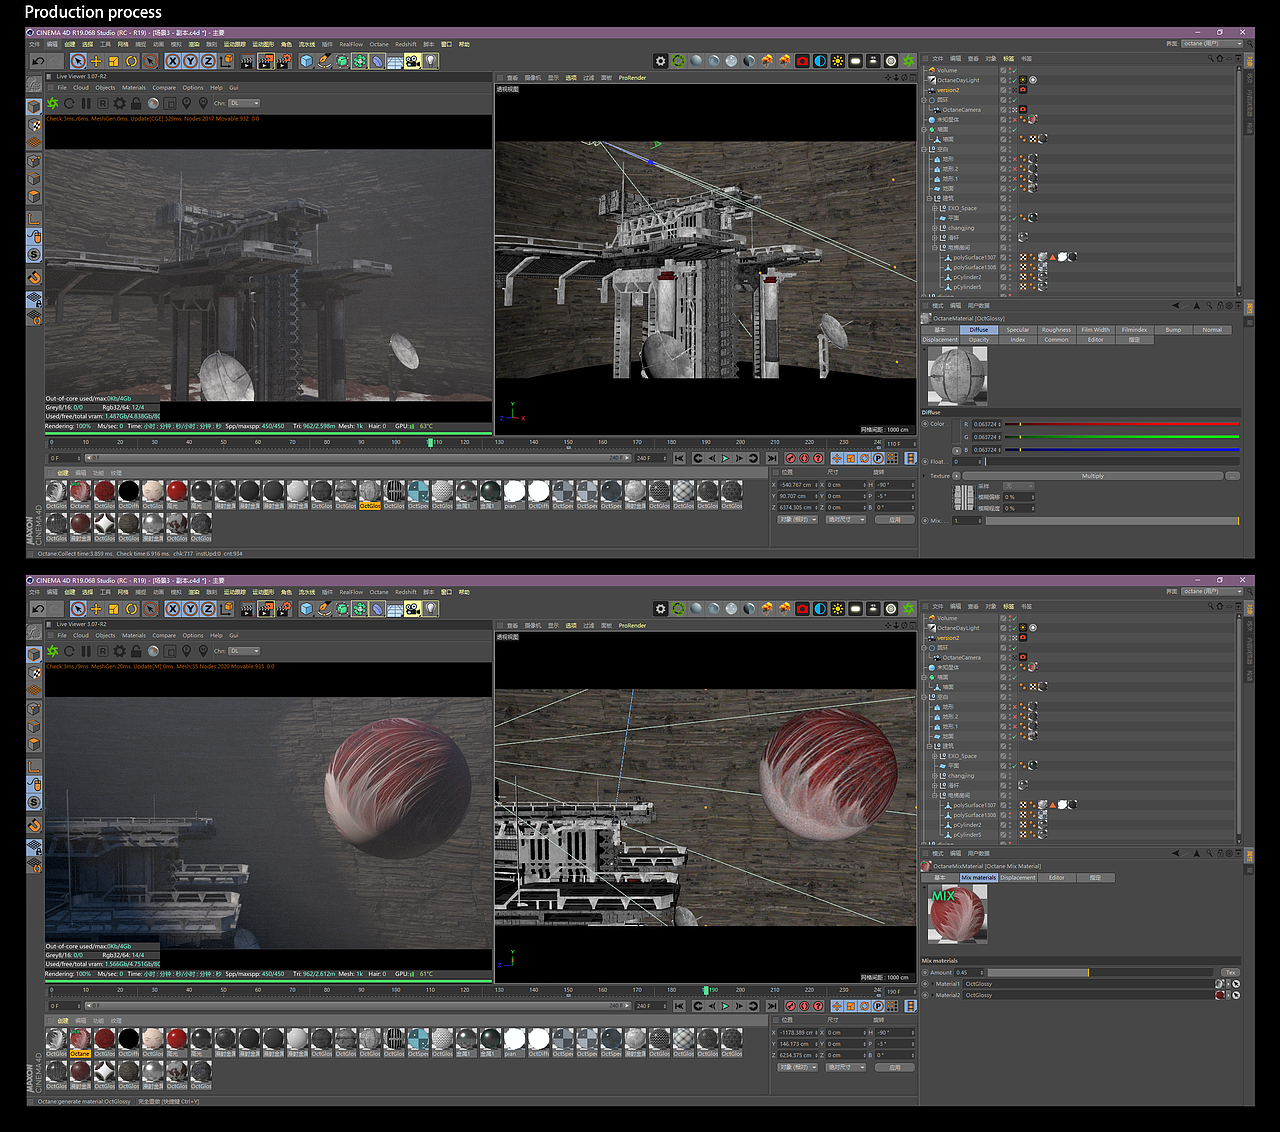Screen dimensions: 1280x1132
Task: Select the Scale tool in top screenshot toolbar
Action: [114, 61]
